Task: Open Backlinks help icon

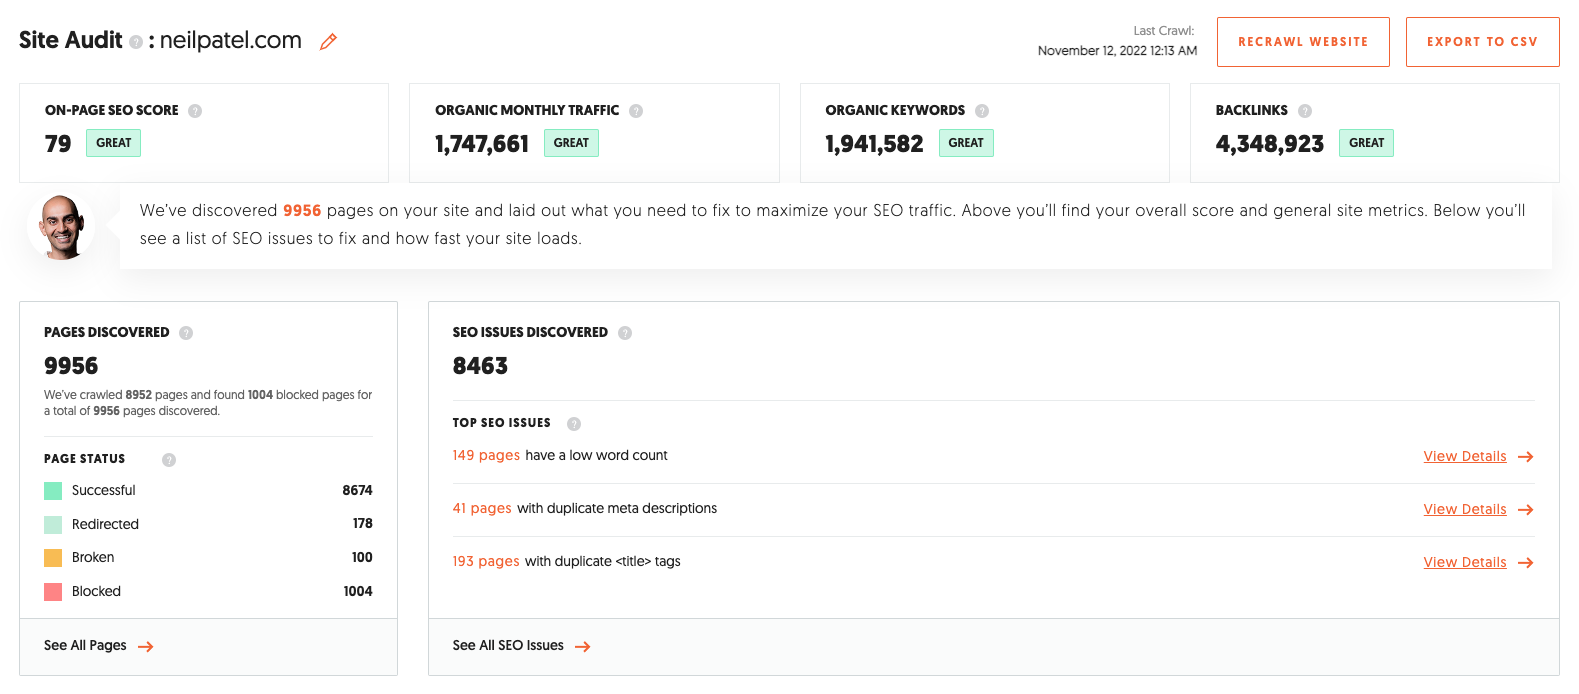Action: (x=1305, y=111)
